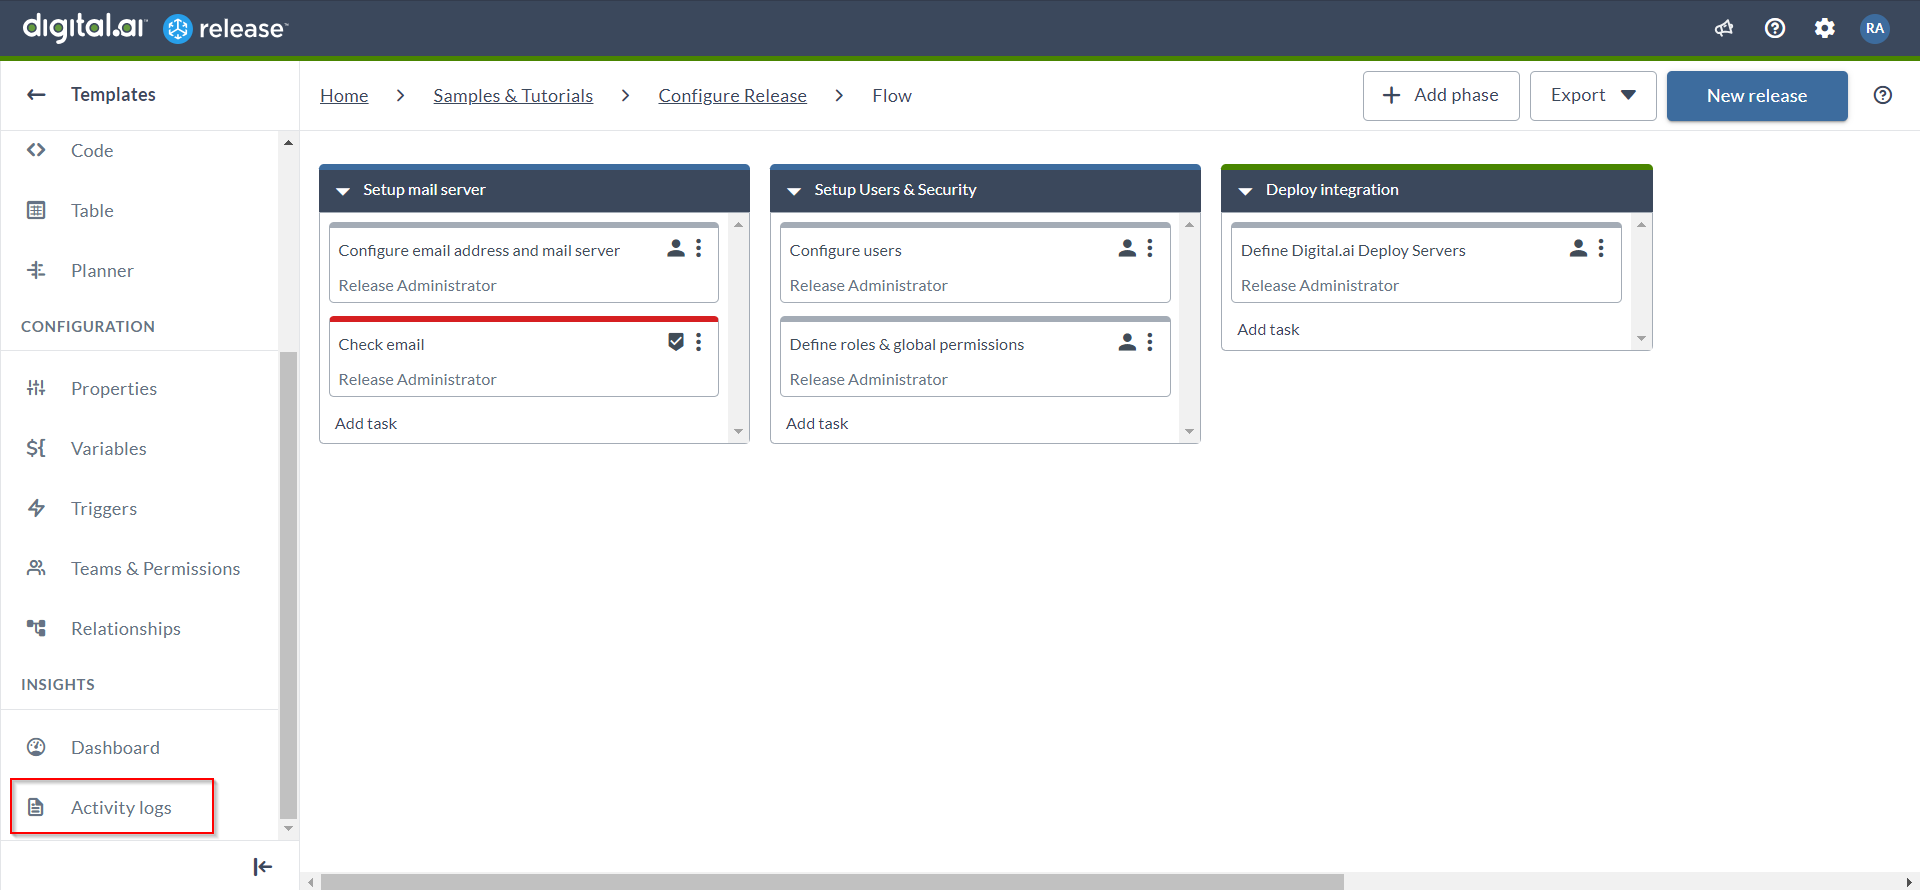
Task: Click the person icon on Configure email address task
Action: [x=676, y=248]
